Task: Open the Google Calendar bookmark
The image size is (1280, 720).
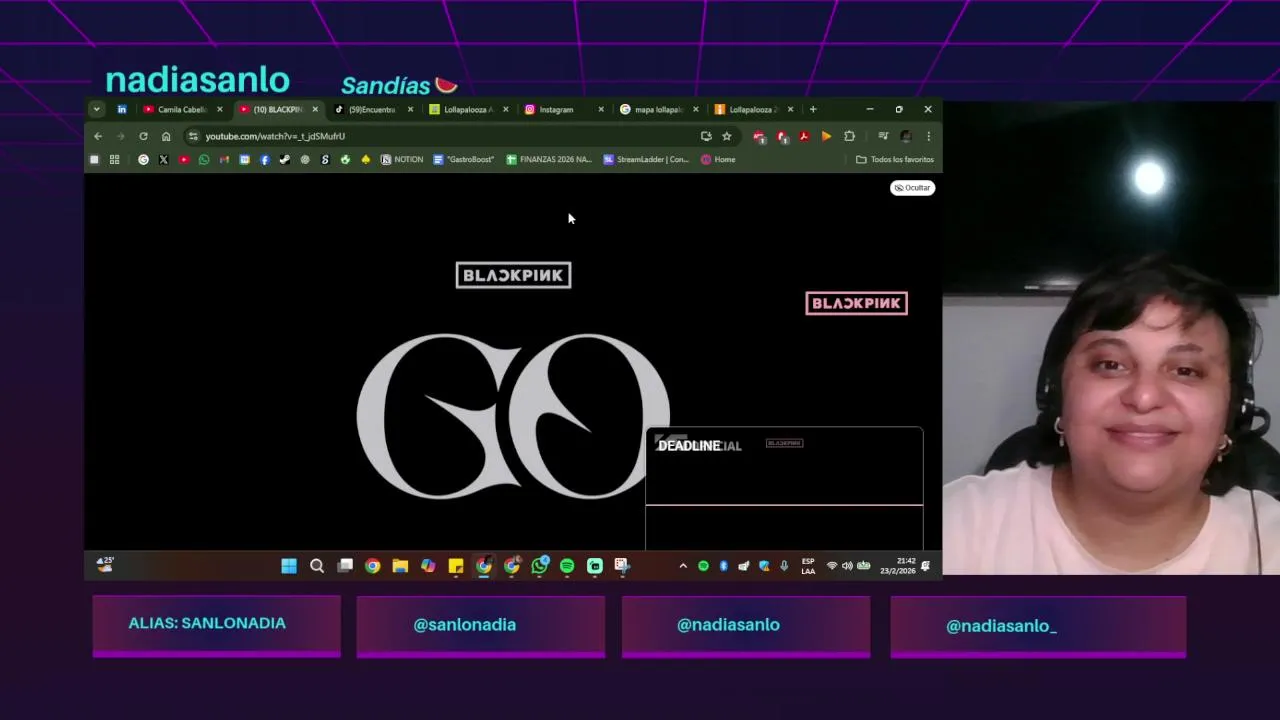Action: click(244, 159)
